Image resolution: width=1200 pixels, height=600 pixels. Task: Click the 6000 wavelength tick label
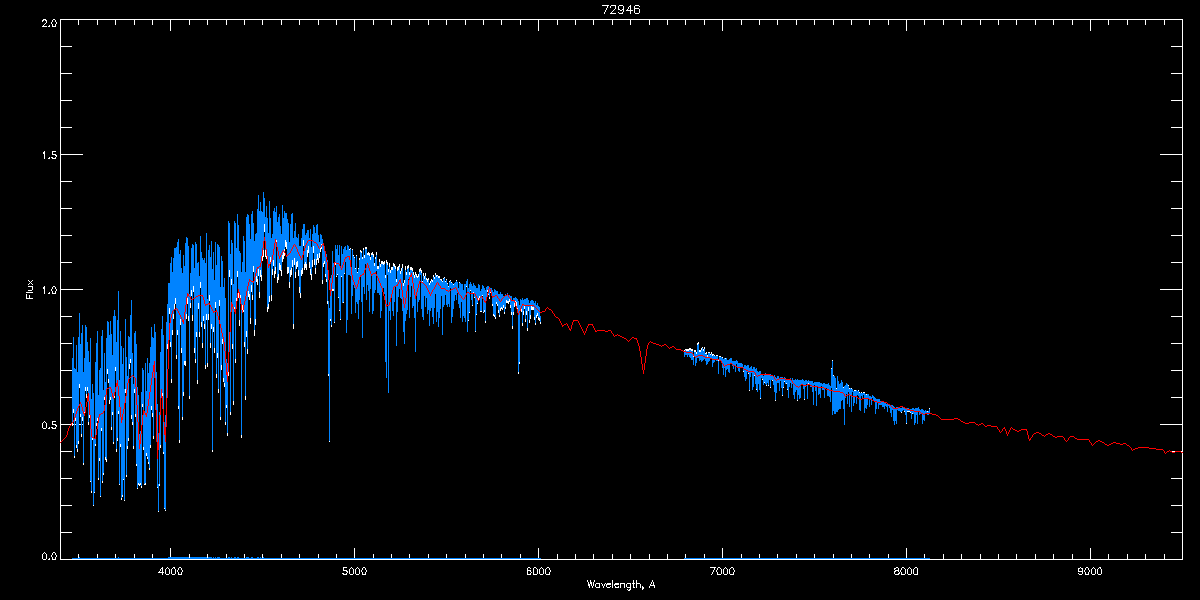pyautogui.click(x=538, y=572)
